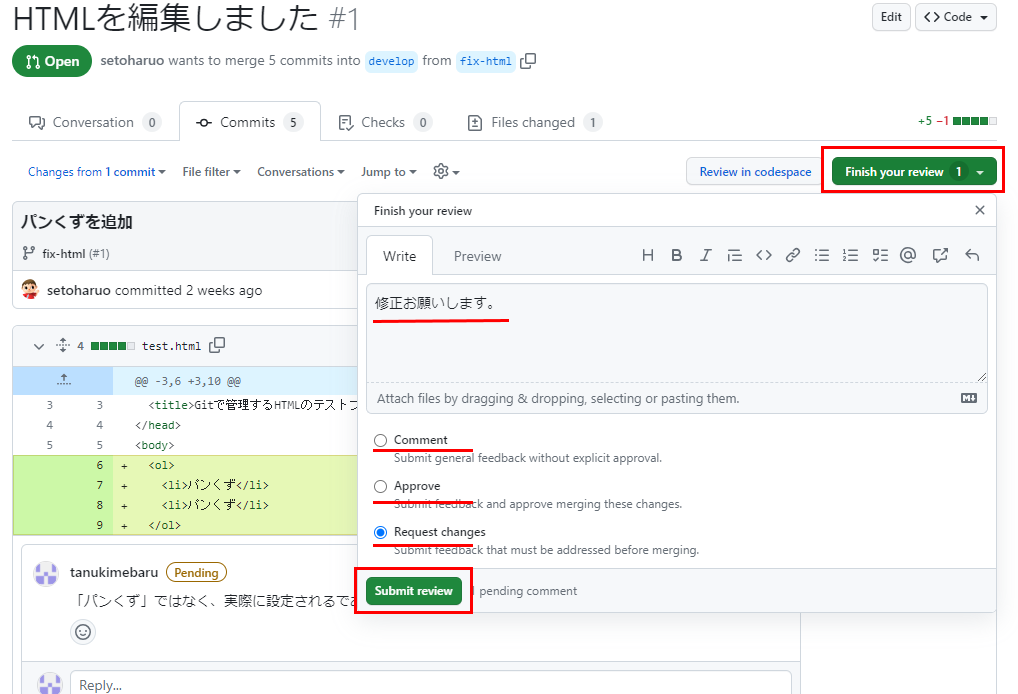This screenshot has width=1018, height=694.
Task: Click setoharuo's avatar in the commit row
Action: pos(30,290)
